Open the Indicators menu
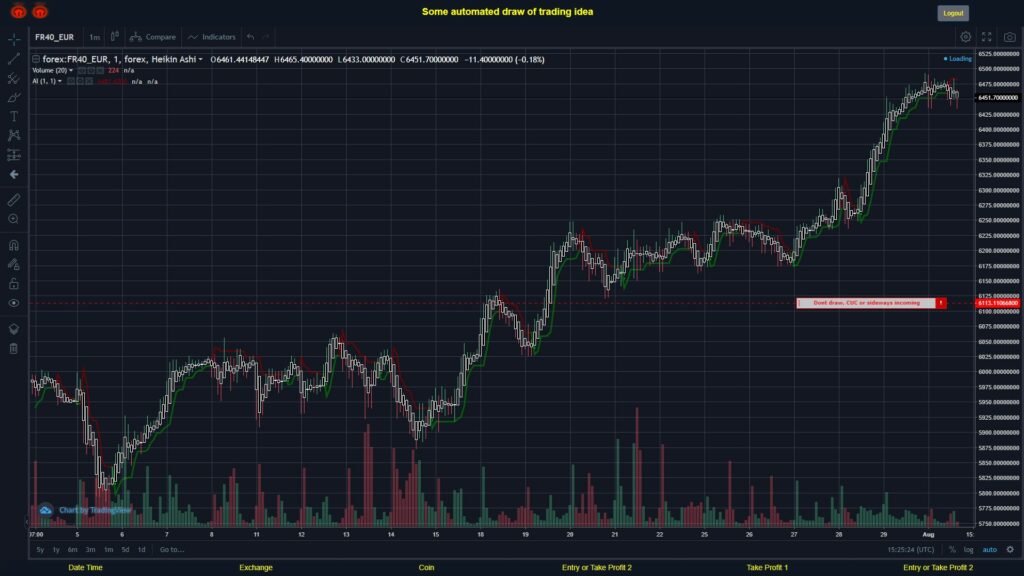The image size is (1024, 576). point(212,37)
